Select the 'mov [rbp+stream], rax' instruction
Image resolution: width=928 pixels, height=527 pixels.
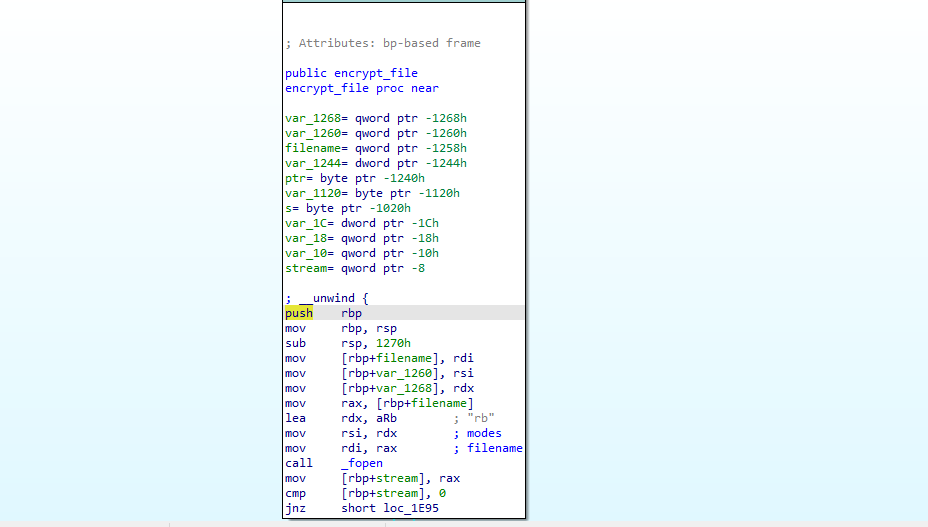372,478
